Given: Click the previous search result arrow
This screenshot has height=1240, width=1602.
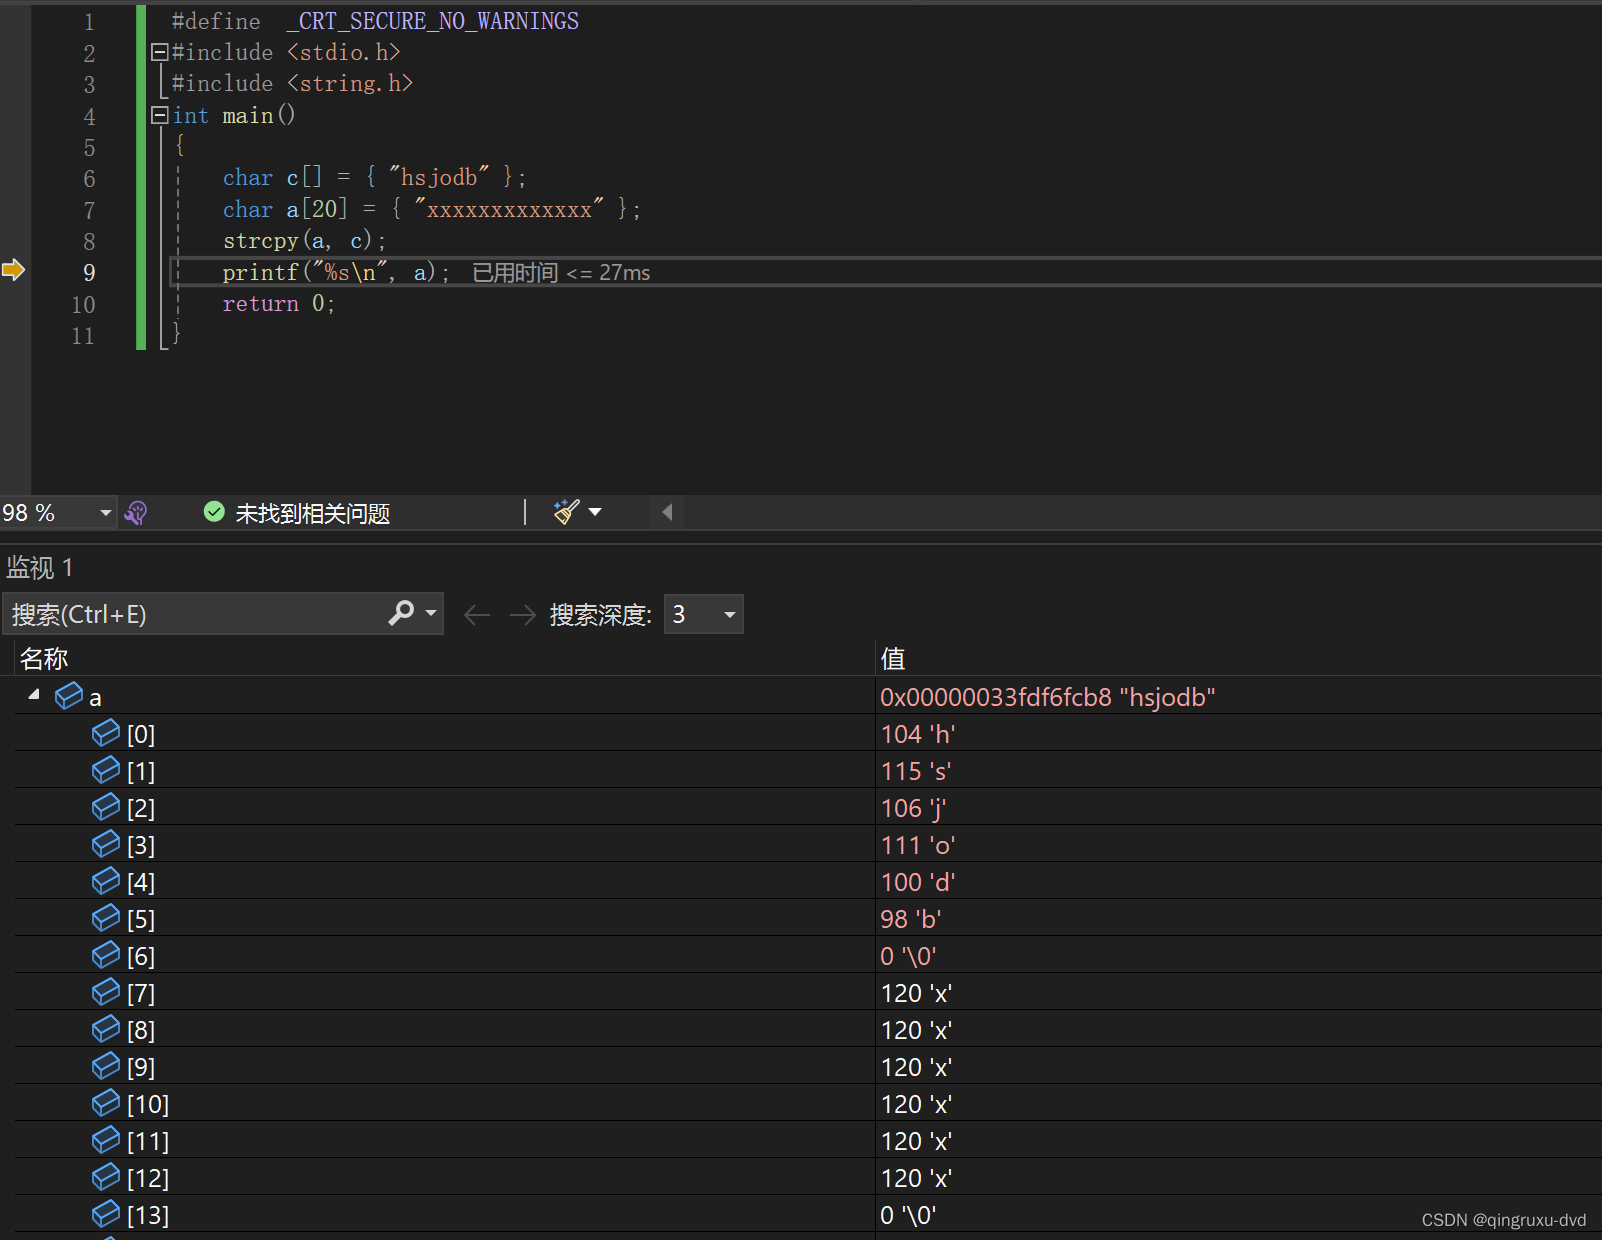Looking at the screenshot, I should (477, 615).
